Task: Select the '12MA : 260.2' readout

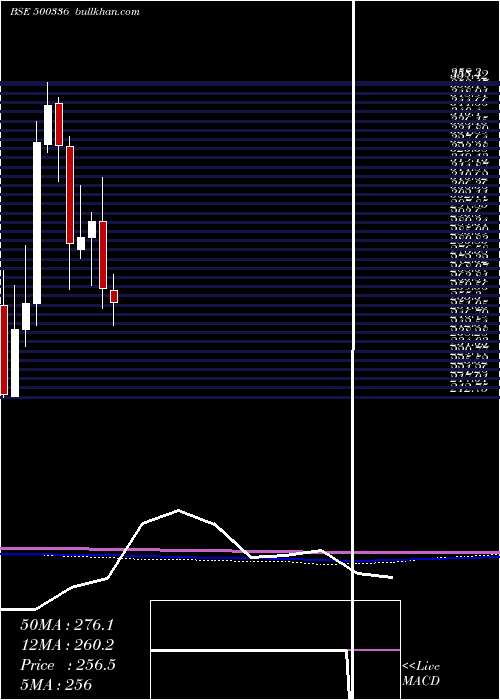Action: 67,645
